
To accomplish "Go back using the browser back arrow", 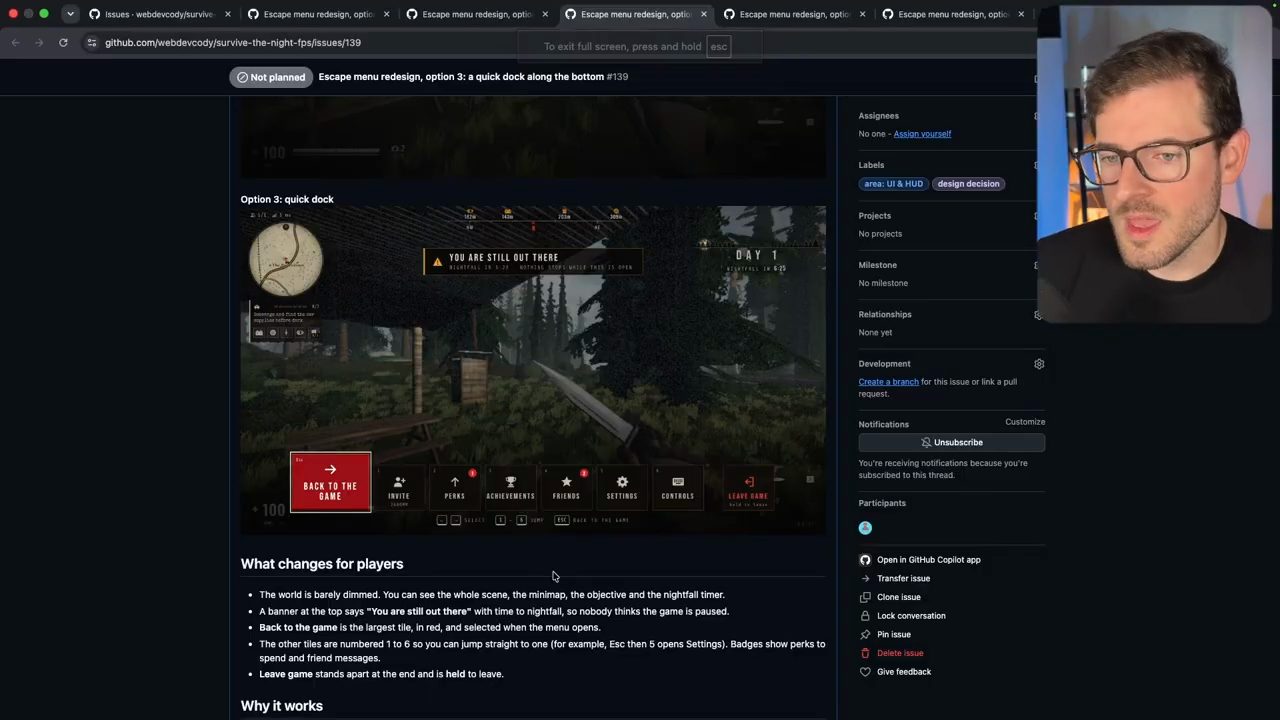I will pyautogui.click(x=15, y=42).
